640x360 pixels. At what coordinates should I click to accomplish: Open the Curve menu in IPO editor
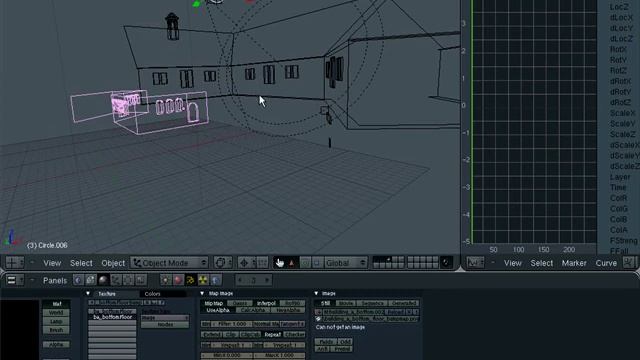pyautogui.click(x=606, y=263)
